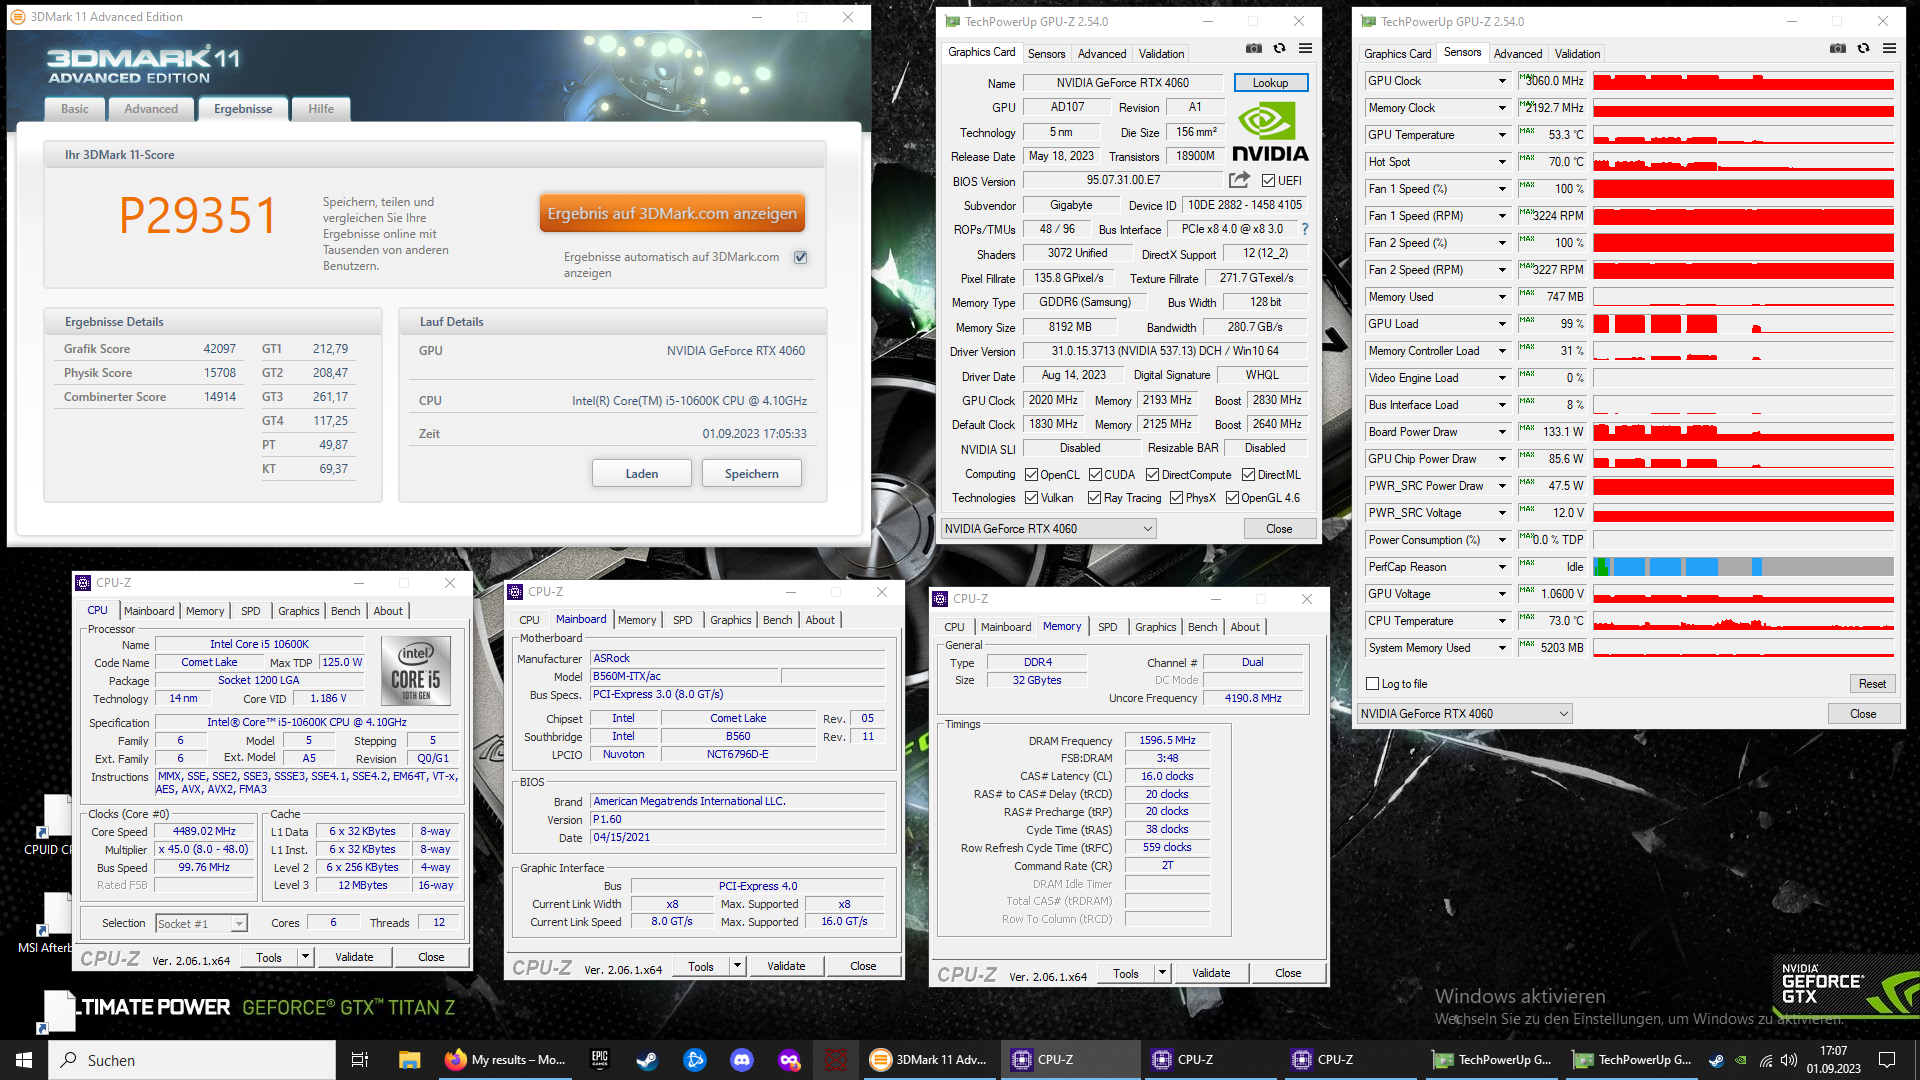Open the CPUID desktop shortcut
Viewport: 1920px width, 1080px height.
pyautogui.click(x=48, y=824)
